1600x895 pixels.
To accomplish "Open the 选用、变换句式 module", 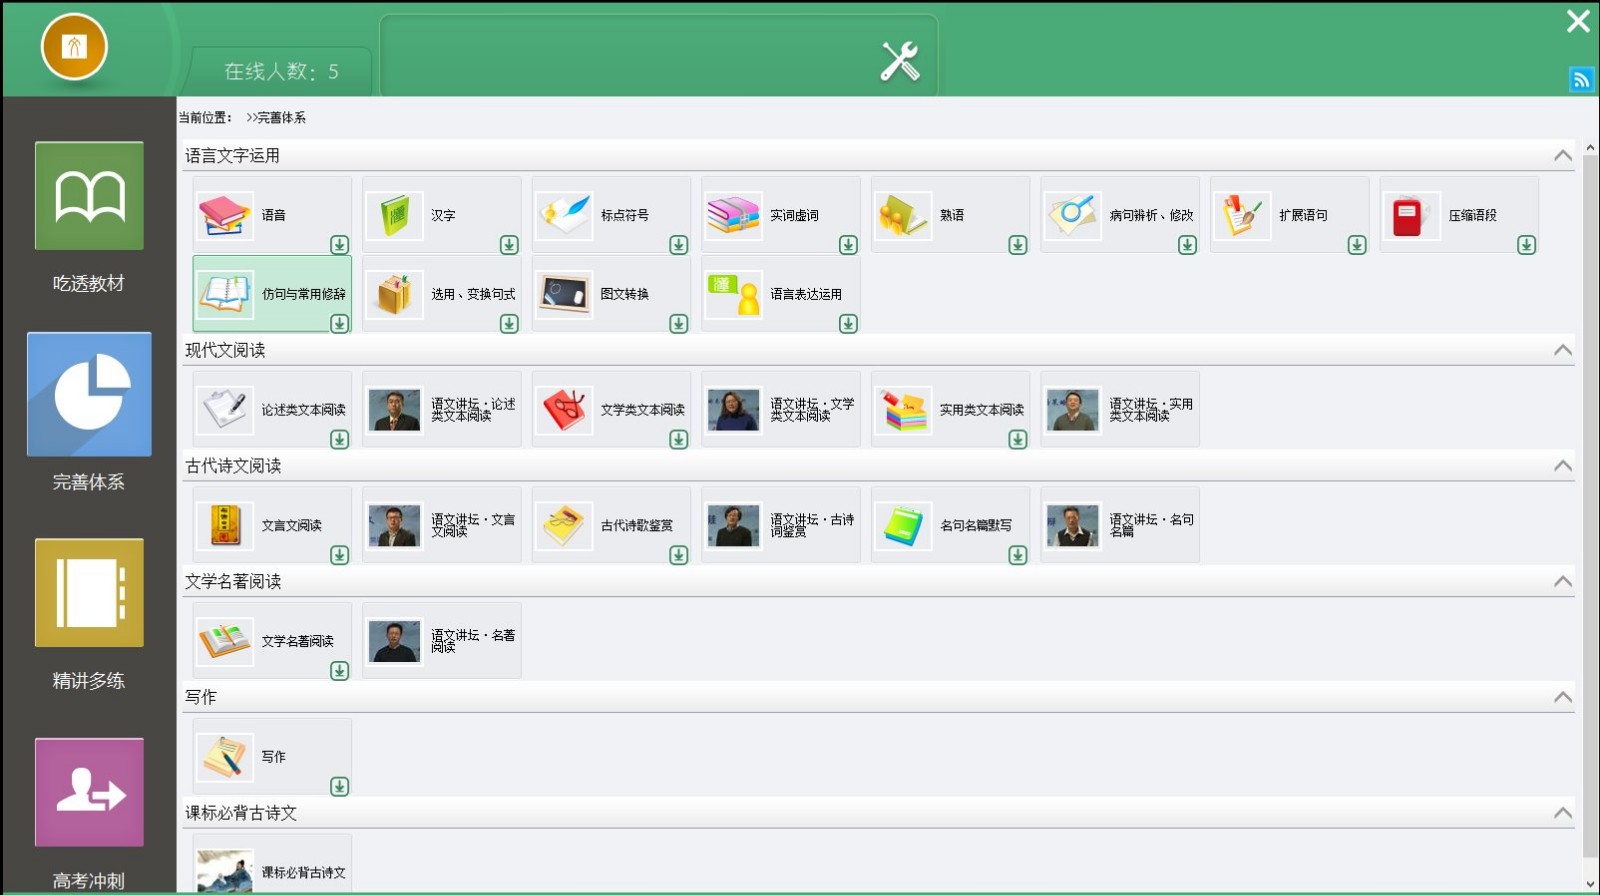I will coord(442,294).
